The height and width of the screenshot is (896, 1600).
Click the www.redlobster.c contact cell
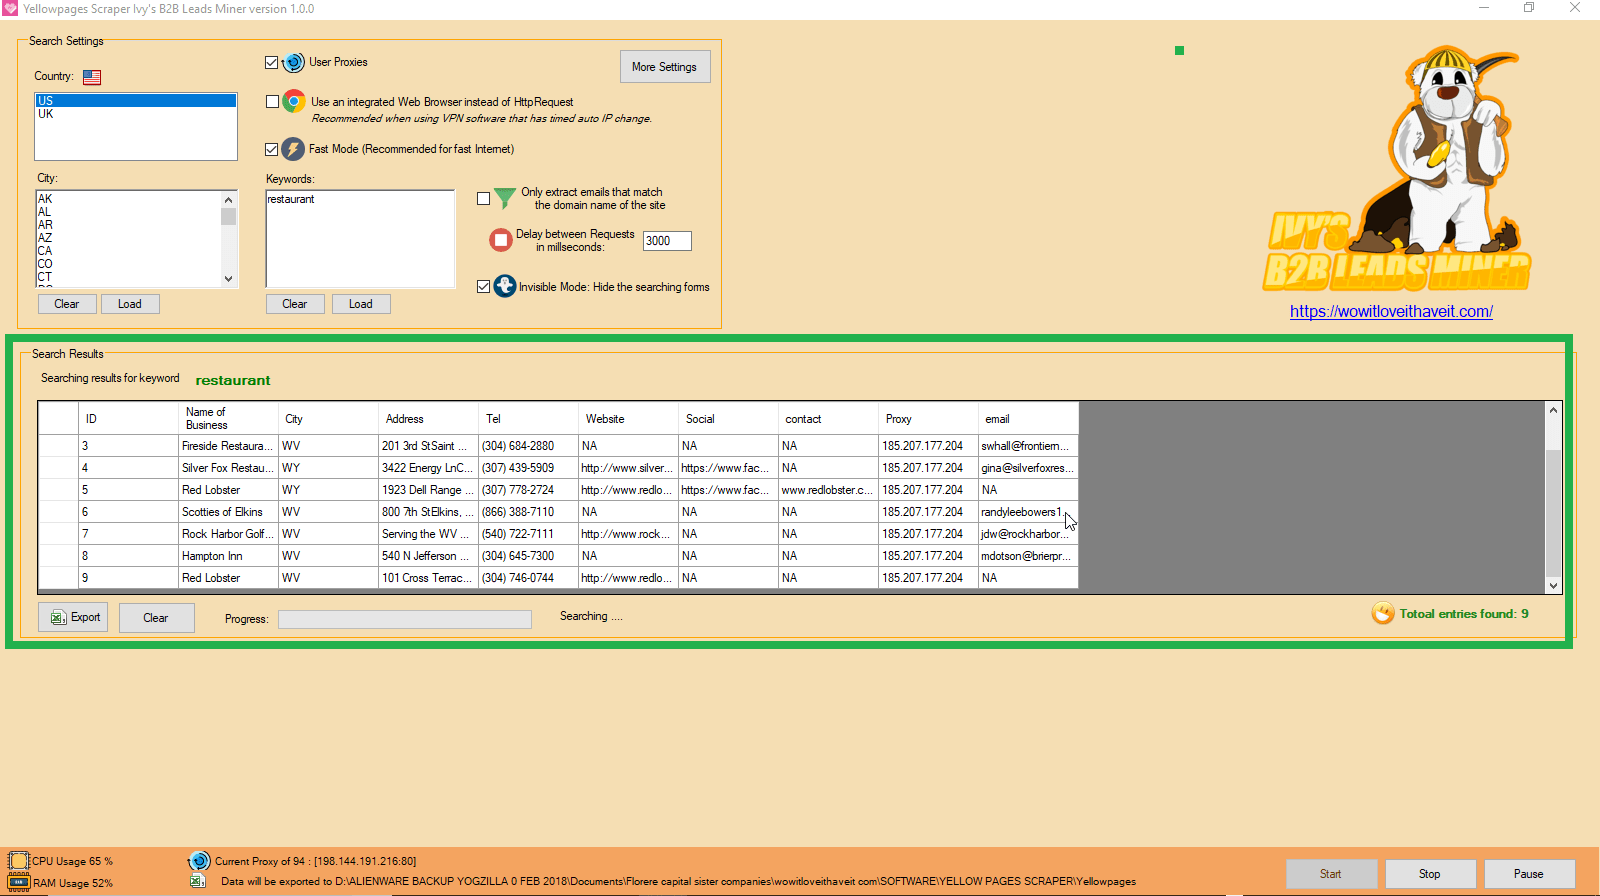829,490
